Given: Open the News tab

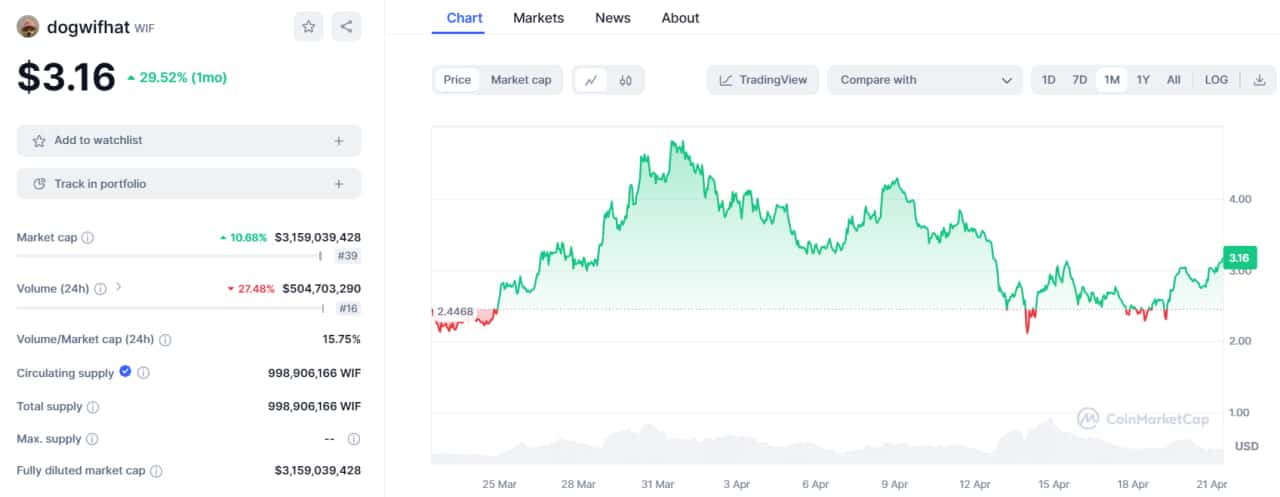Looking at the screenshot, I should (x=612, y=18).
